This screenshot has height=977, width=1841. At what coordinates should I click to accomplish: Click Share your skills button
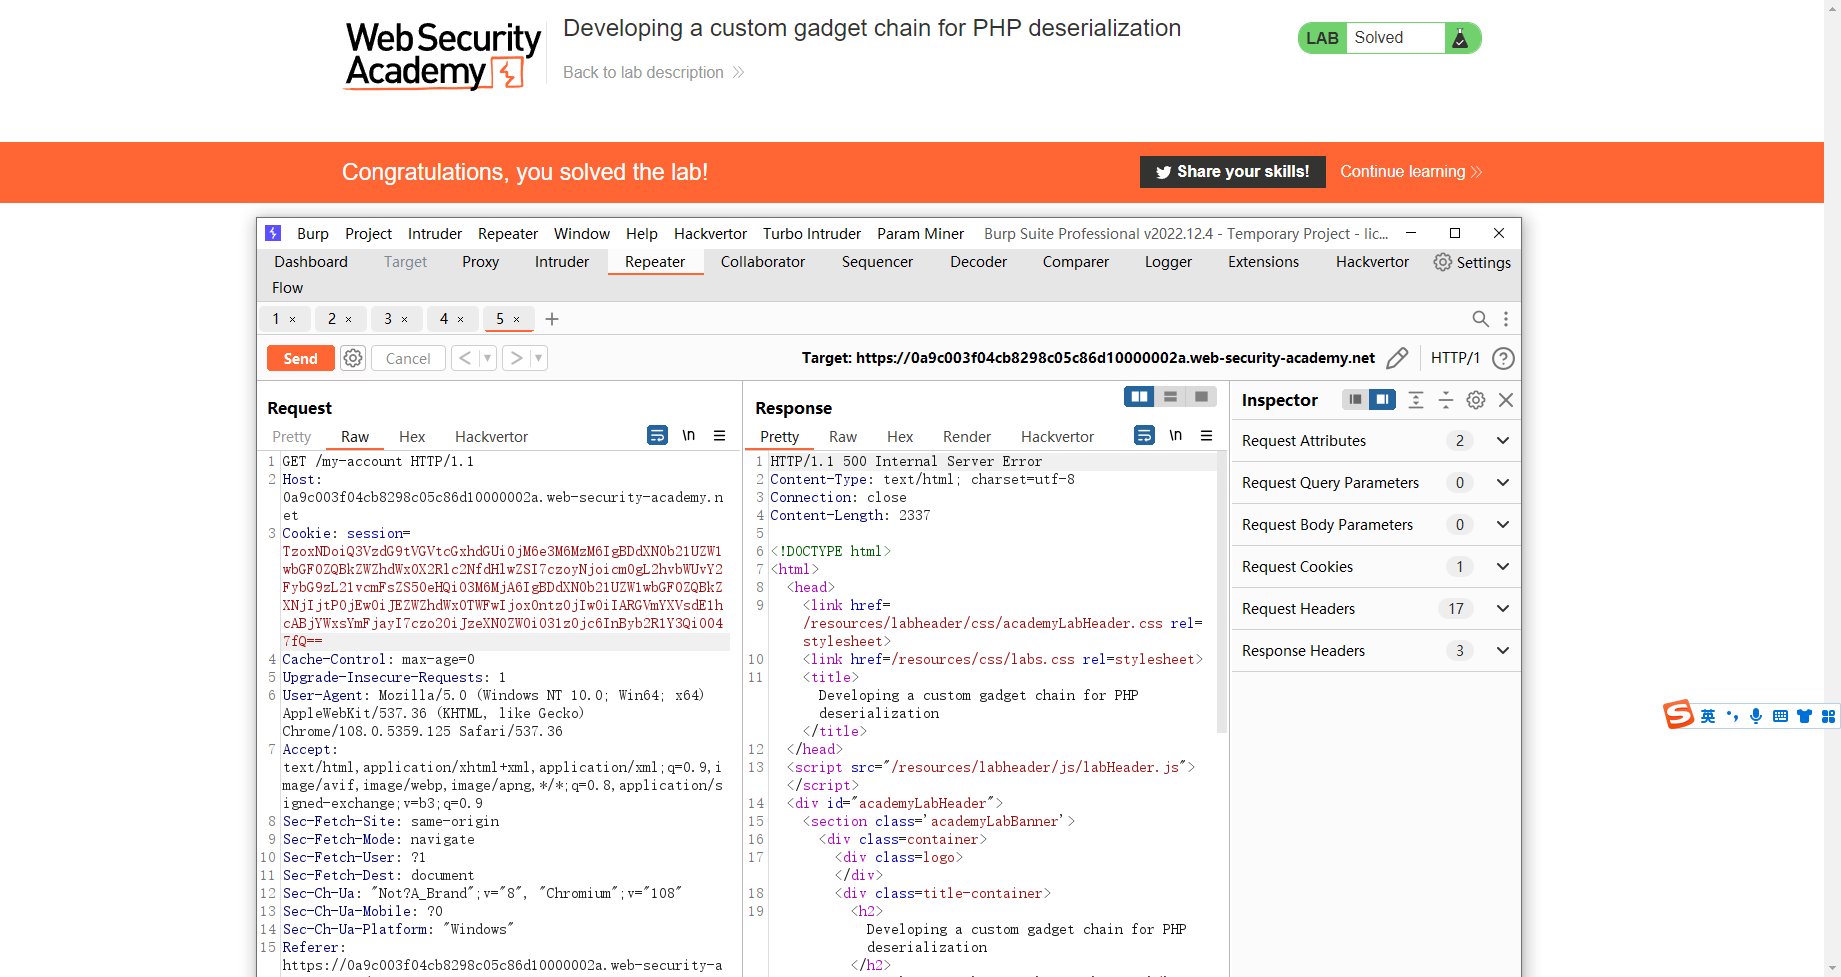[1233, 172]
